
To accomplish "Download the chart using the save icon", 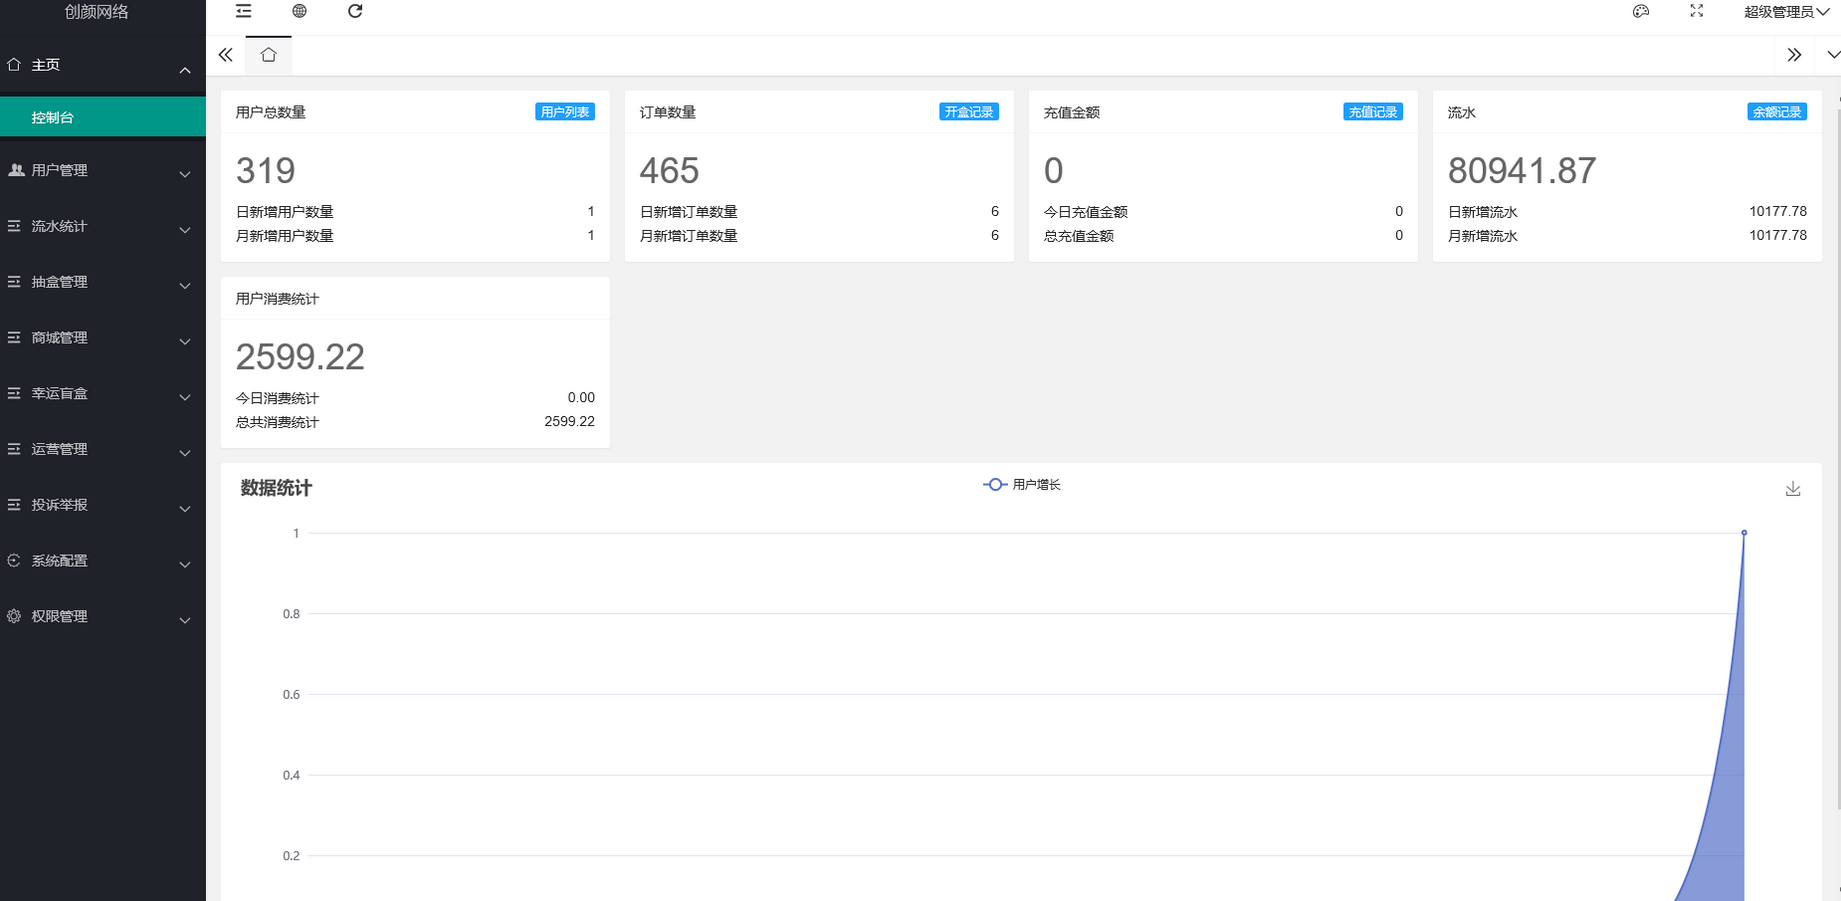I will 1793,489.
